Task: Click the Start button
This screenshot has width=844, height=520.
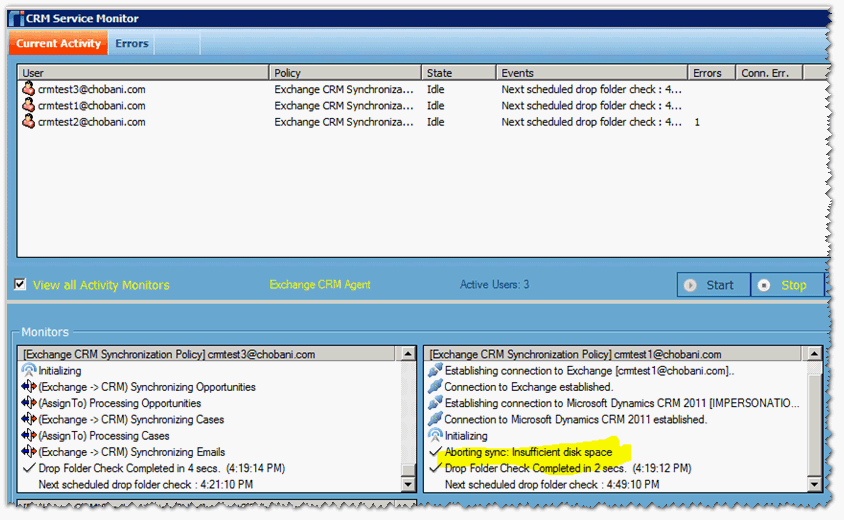Action: click(x=713, y=285)
